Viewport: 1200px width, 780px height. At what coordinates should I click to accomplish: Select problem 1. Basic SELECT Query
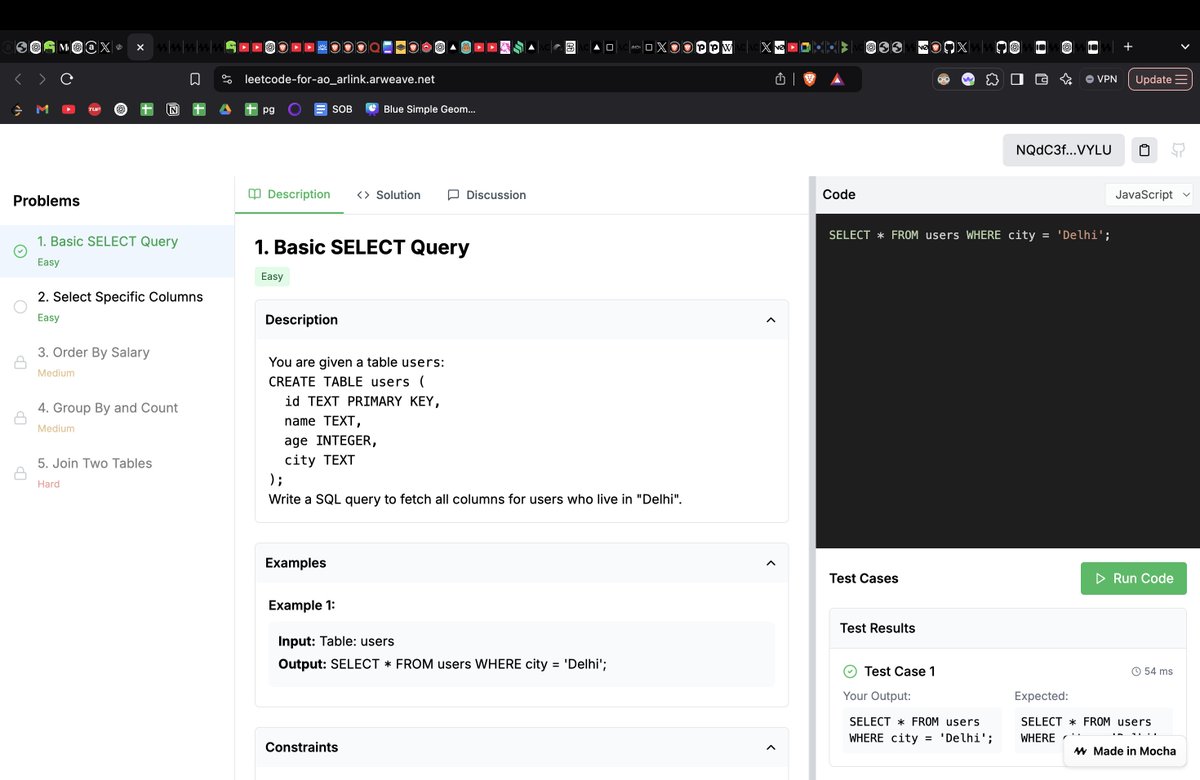pos(117,250)
